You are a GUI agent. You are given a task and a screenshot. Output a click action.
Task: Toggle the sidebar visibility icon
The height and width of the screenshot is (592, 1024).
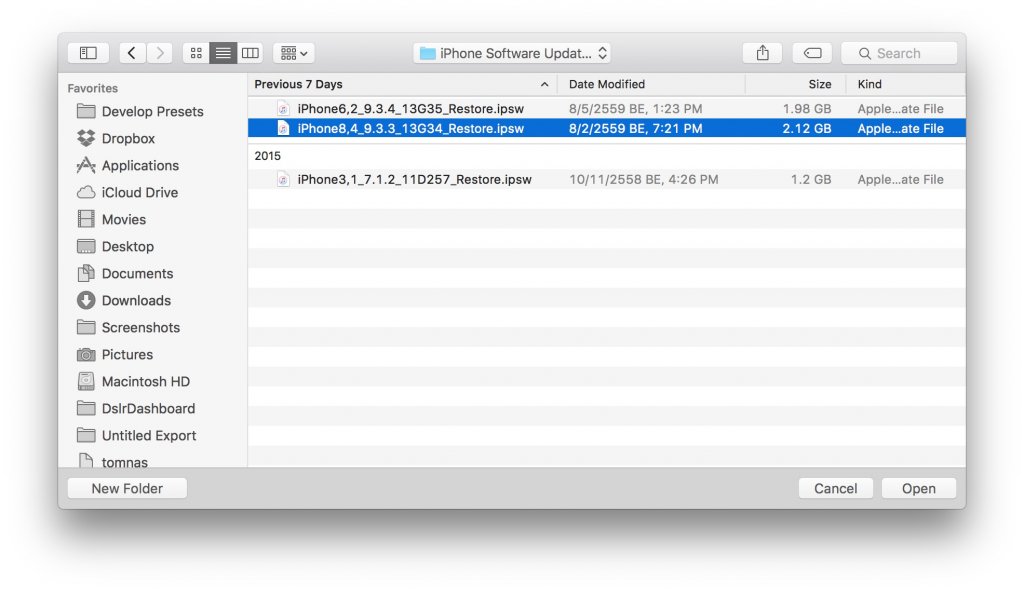click(x=88, y=52)
